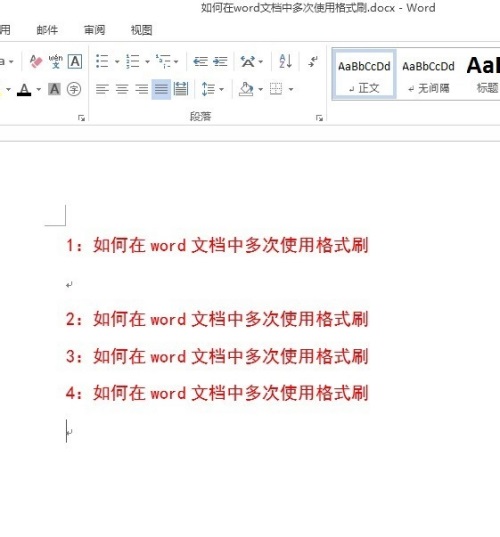Screen dimensions: 500x537
Task: Click the Clear All Formatting eraser icon
Action: click(36, 61)
